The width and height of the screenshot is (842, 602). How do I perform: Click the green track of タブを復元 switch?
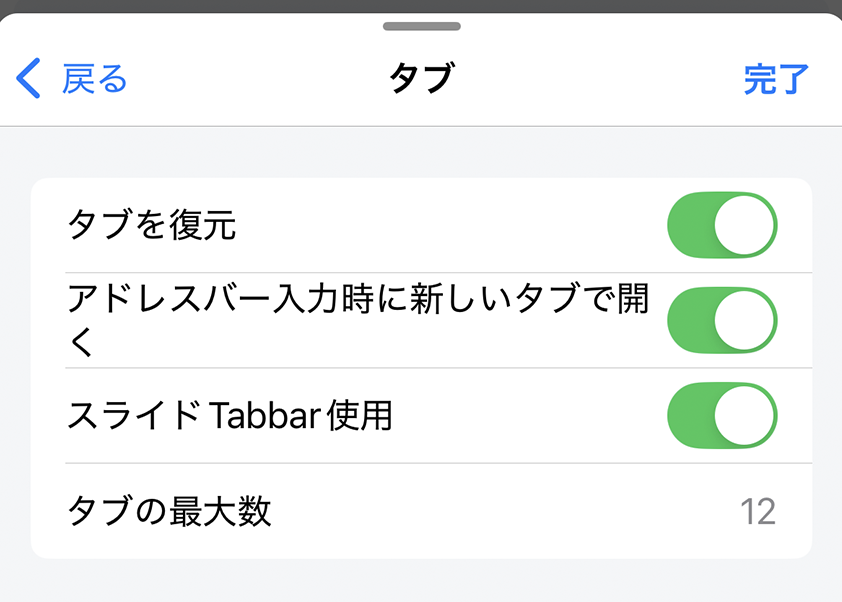[690, 225]
